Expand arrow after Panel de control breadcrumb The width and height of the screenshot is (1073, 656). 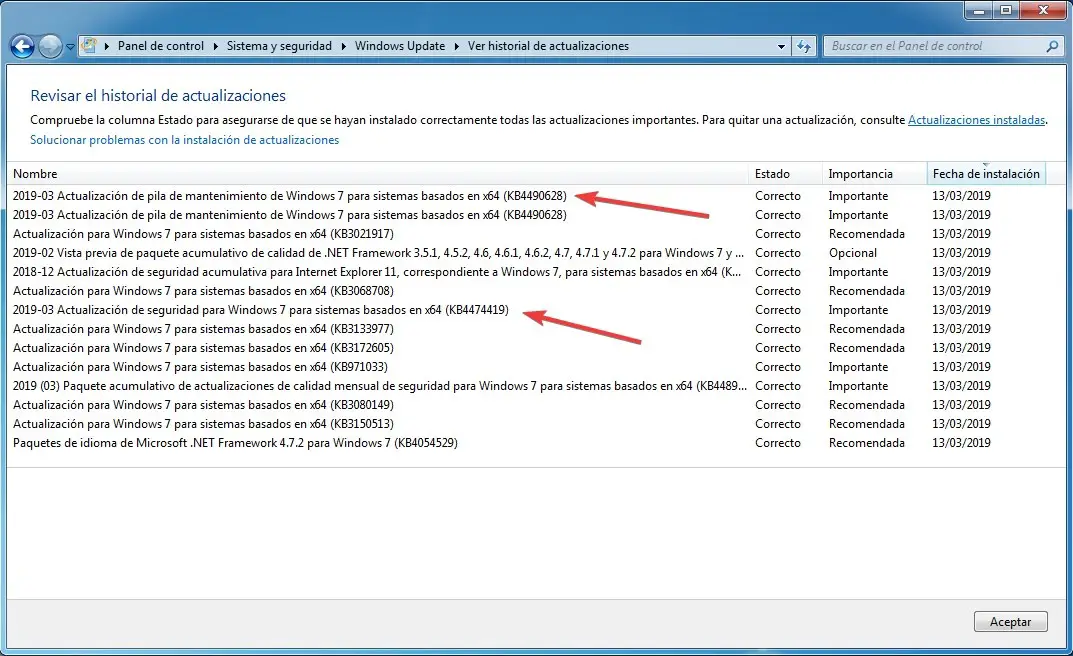pyautogui.click(x=216, y=47)
